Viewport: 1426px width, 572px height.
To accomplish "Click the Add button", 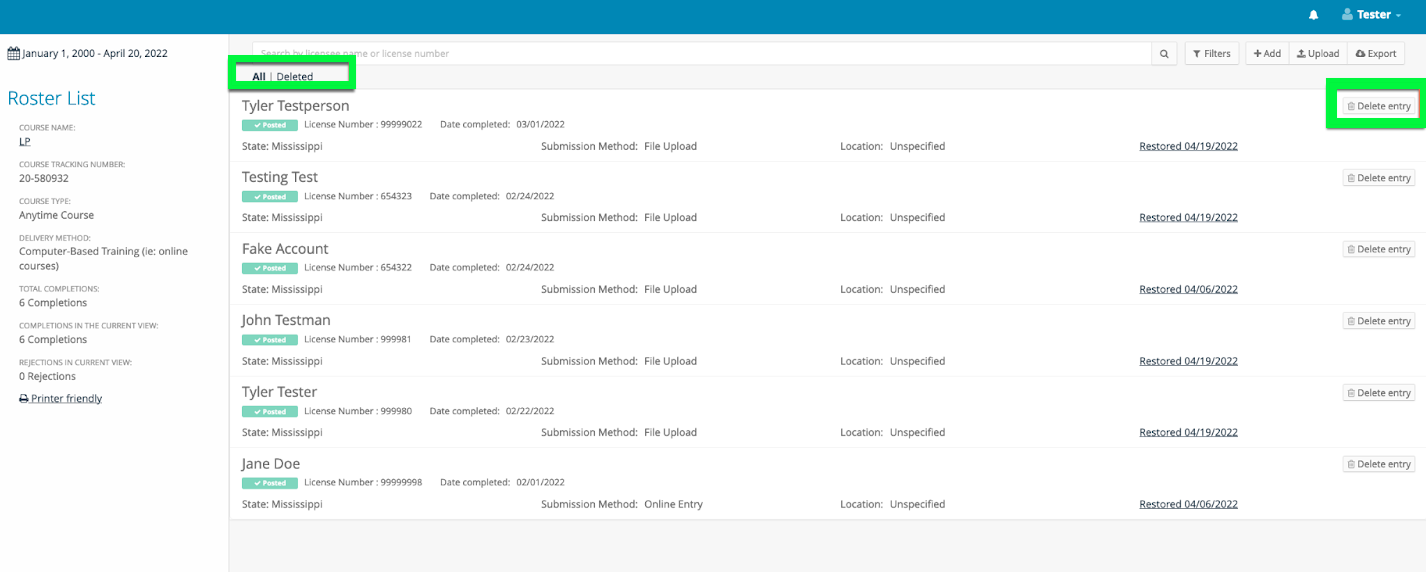I will click(1267, 54).
